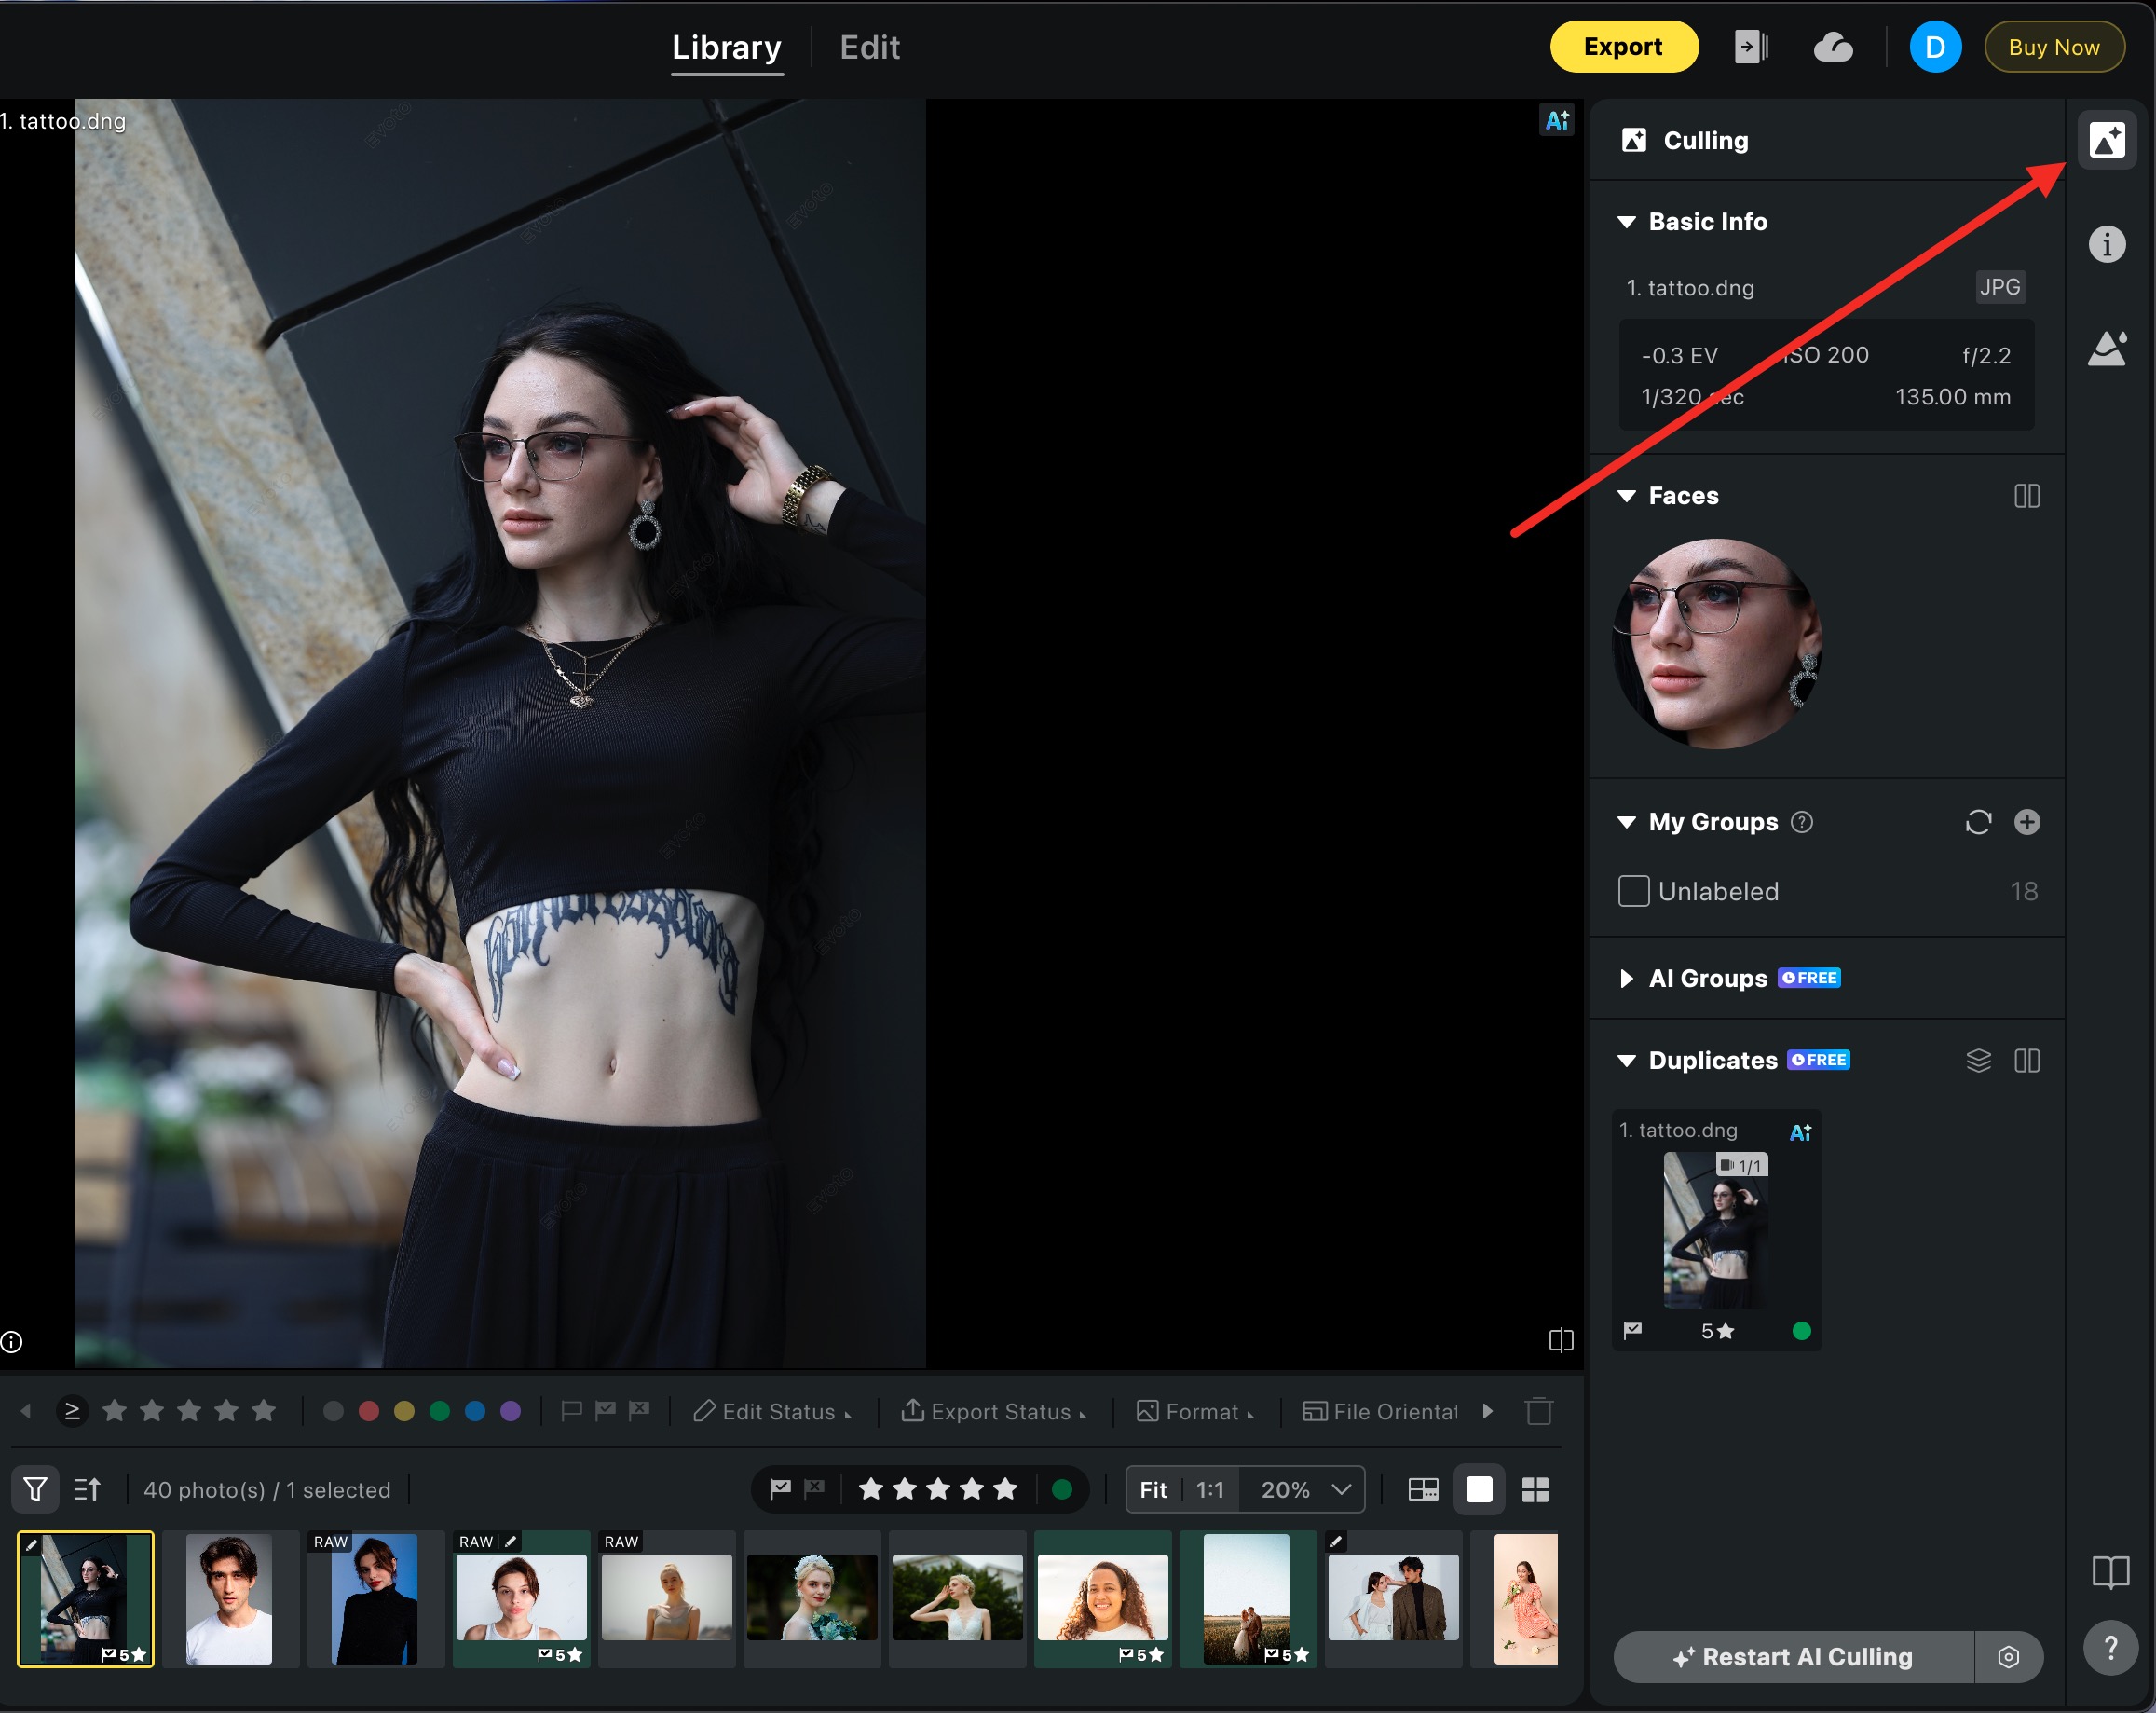
Task: Toggle Faces compare view icon
Action: tap(2026, 496)
